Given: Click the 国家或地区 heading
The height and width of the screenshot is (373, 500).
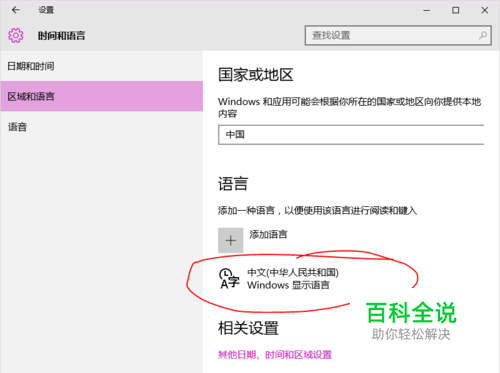Looking at the screenshot, I should point(256,75).
